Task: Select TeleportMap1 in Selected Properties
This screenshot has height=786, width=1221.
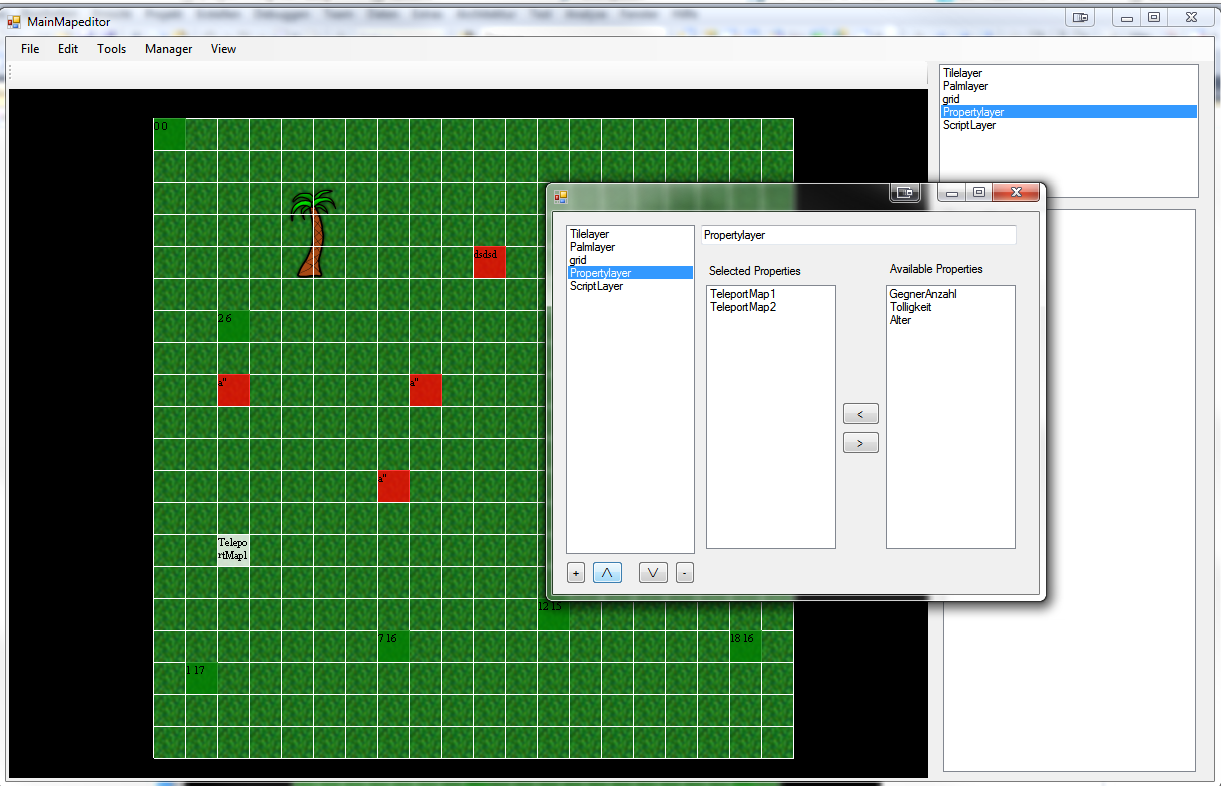Action: (x=743, y=294)
